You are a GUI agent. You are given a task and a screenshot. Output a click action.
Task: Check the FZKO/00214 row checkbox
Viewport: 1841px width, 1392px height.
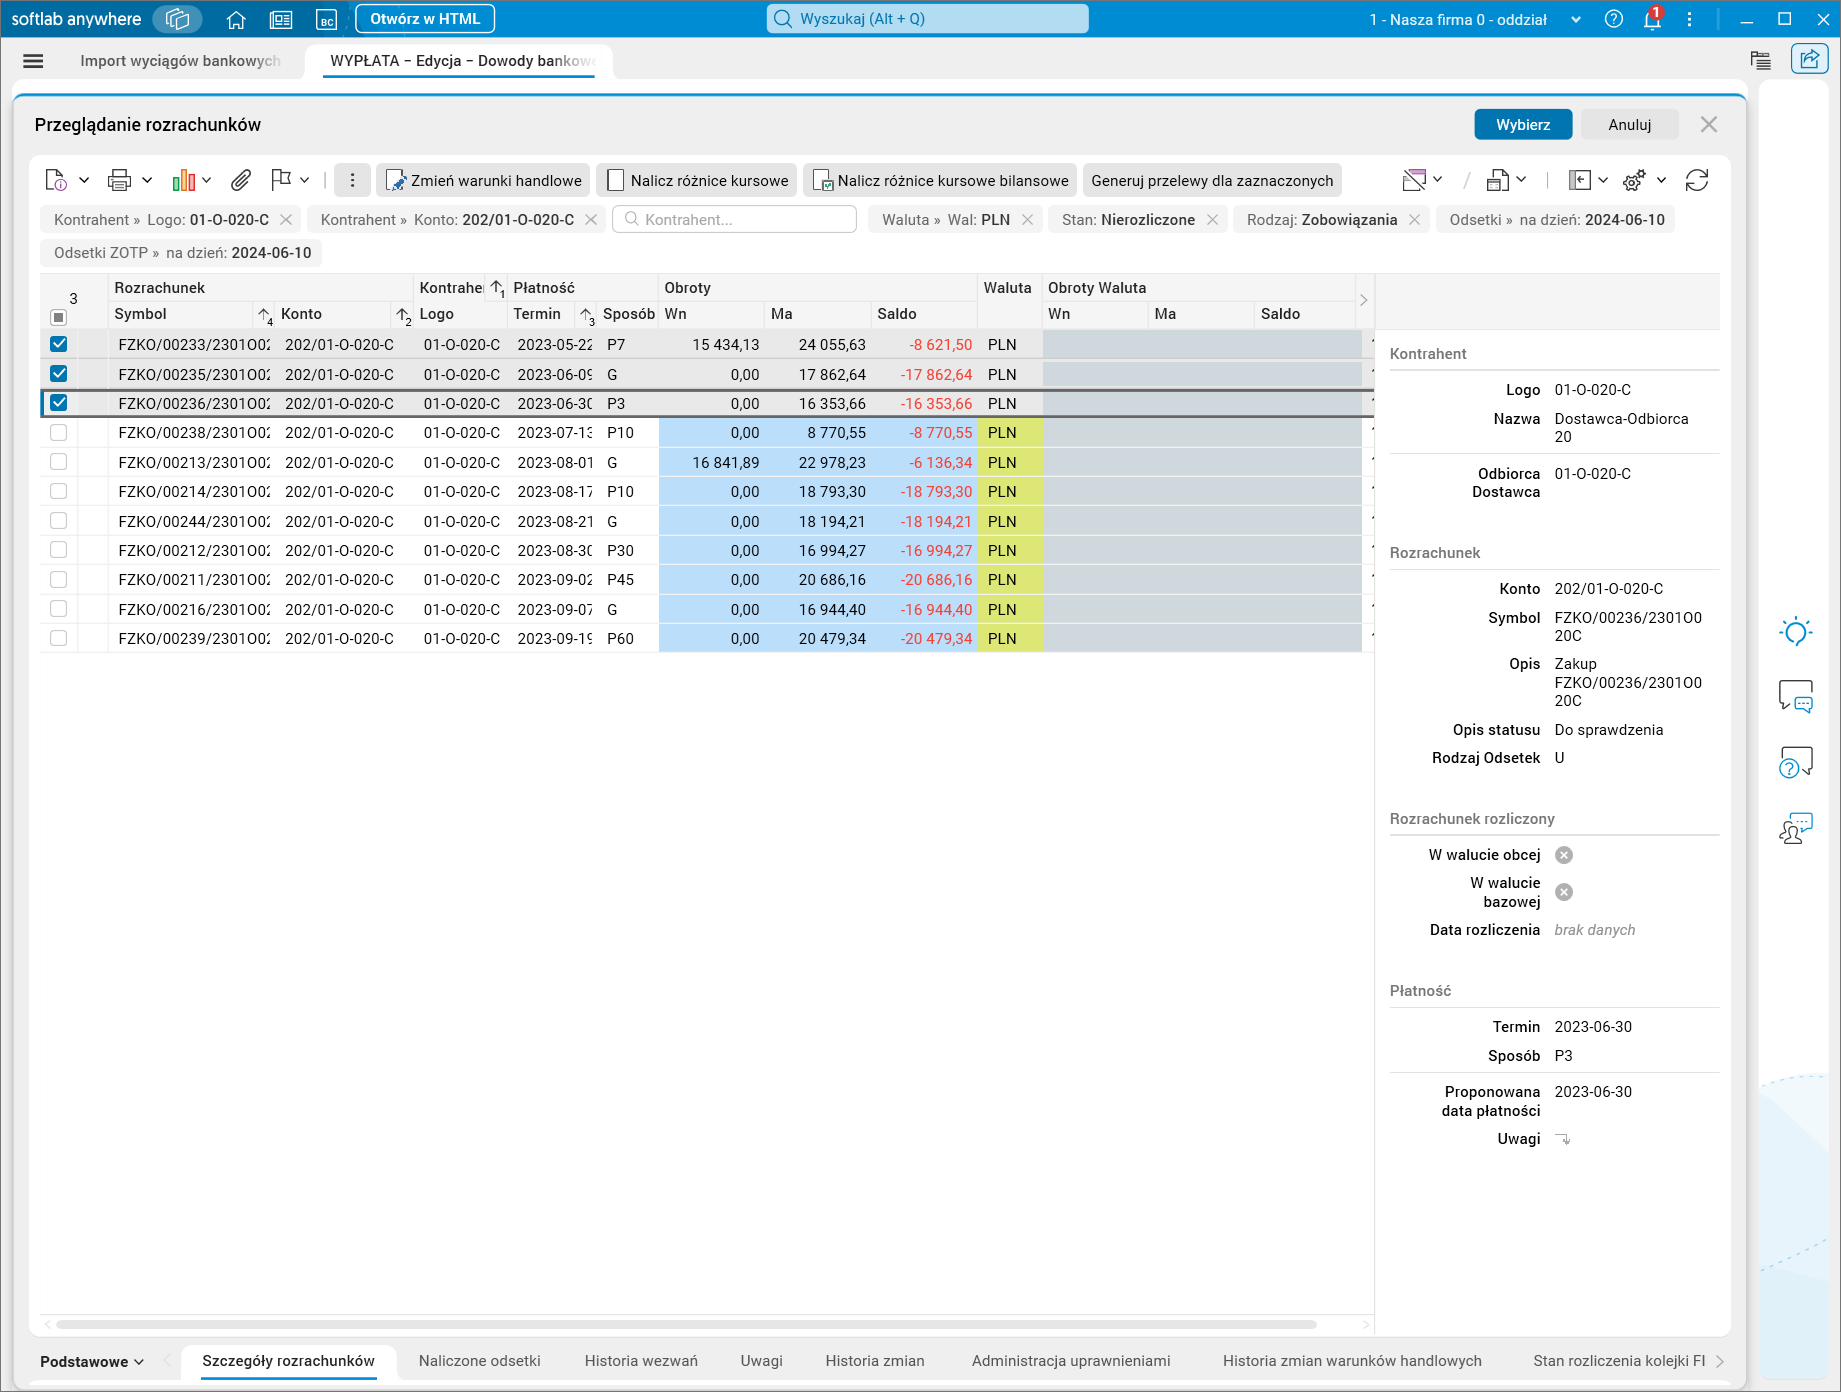(x=59, y=492)
